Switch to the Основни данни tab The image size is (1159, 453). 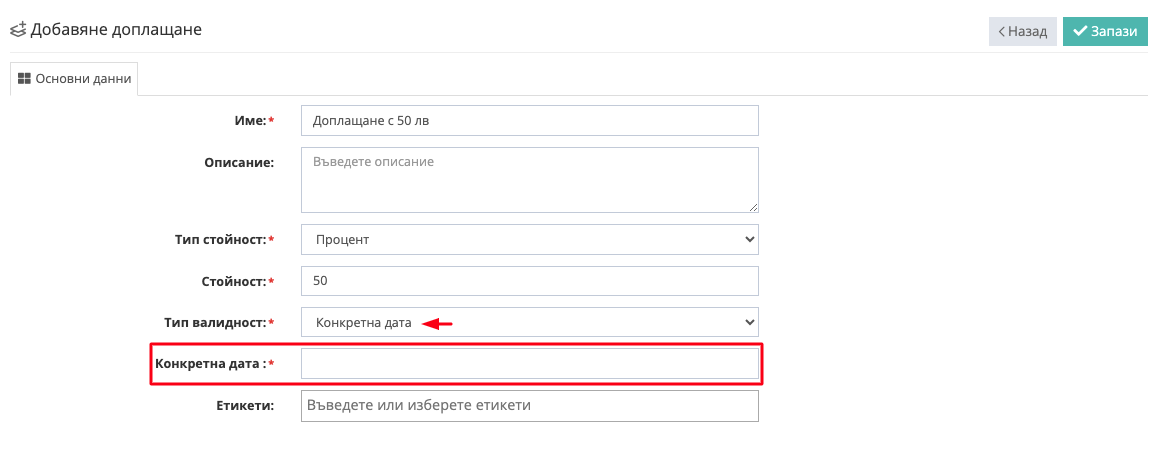(x=74, y=79)
